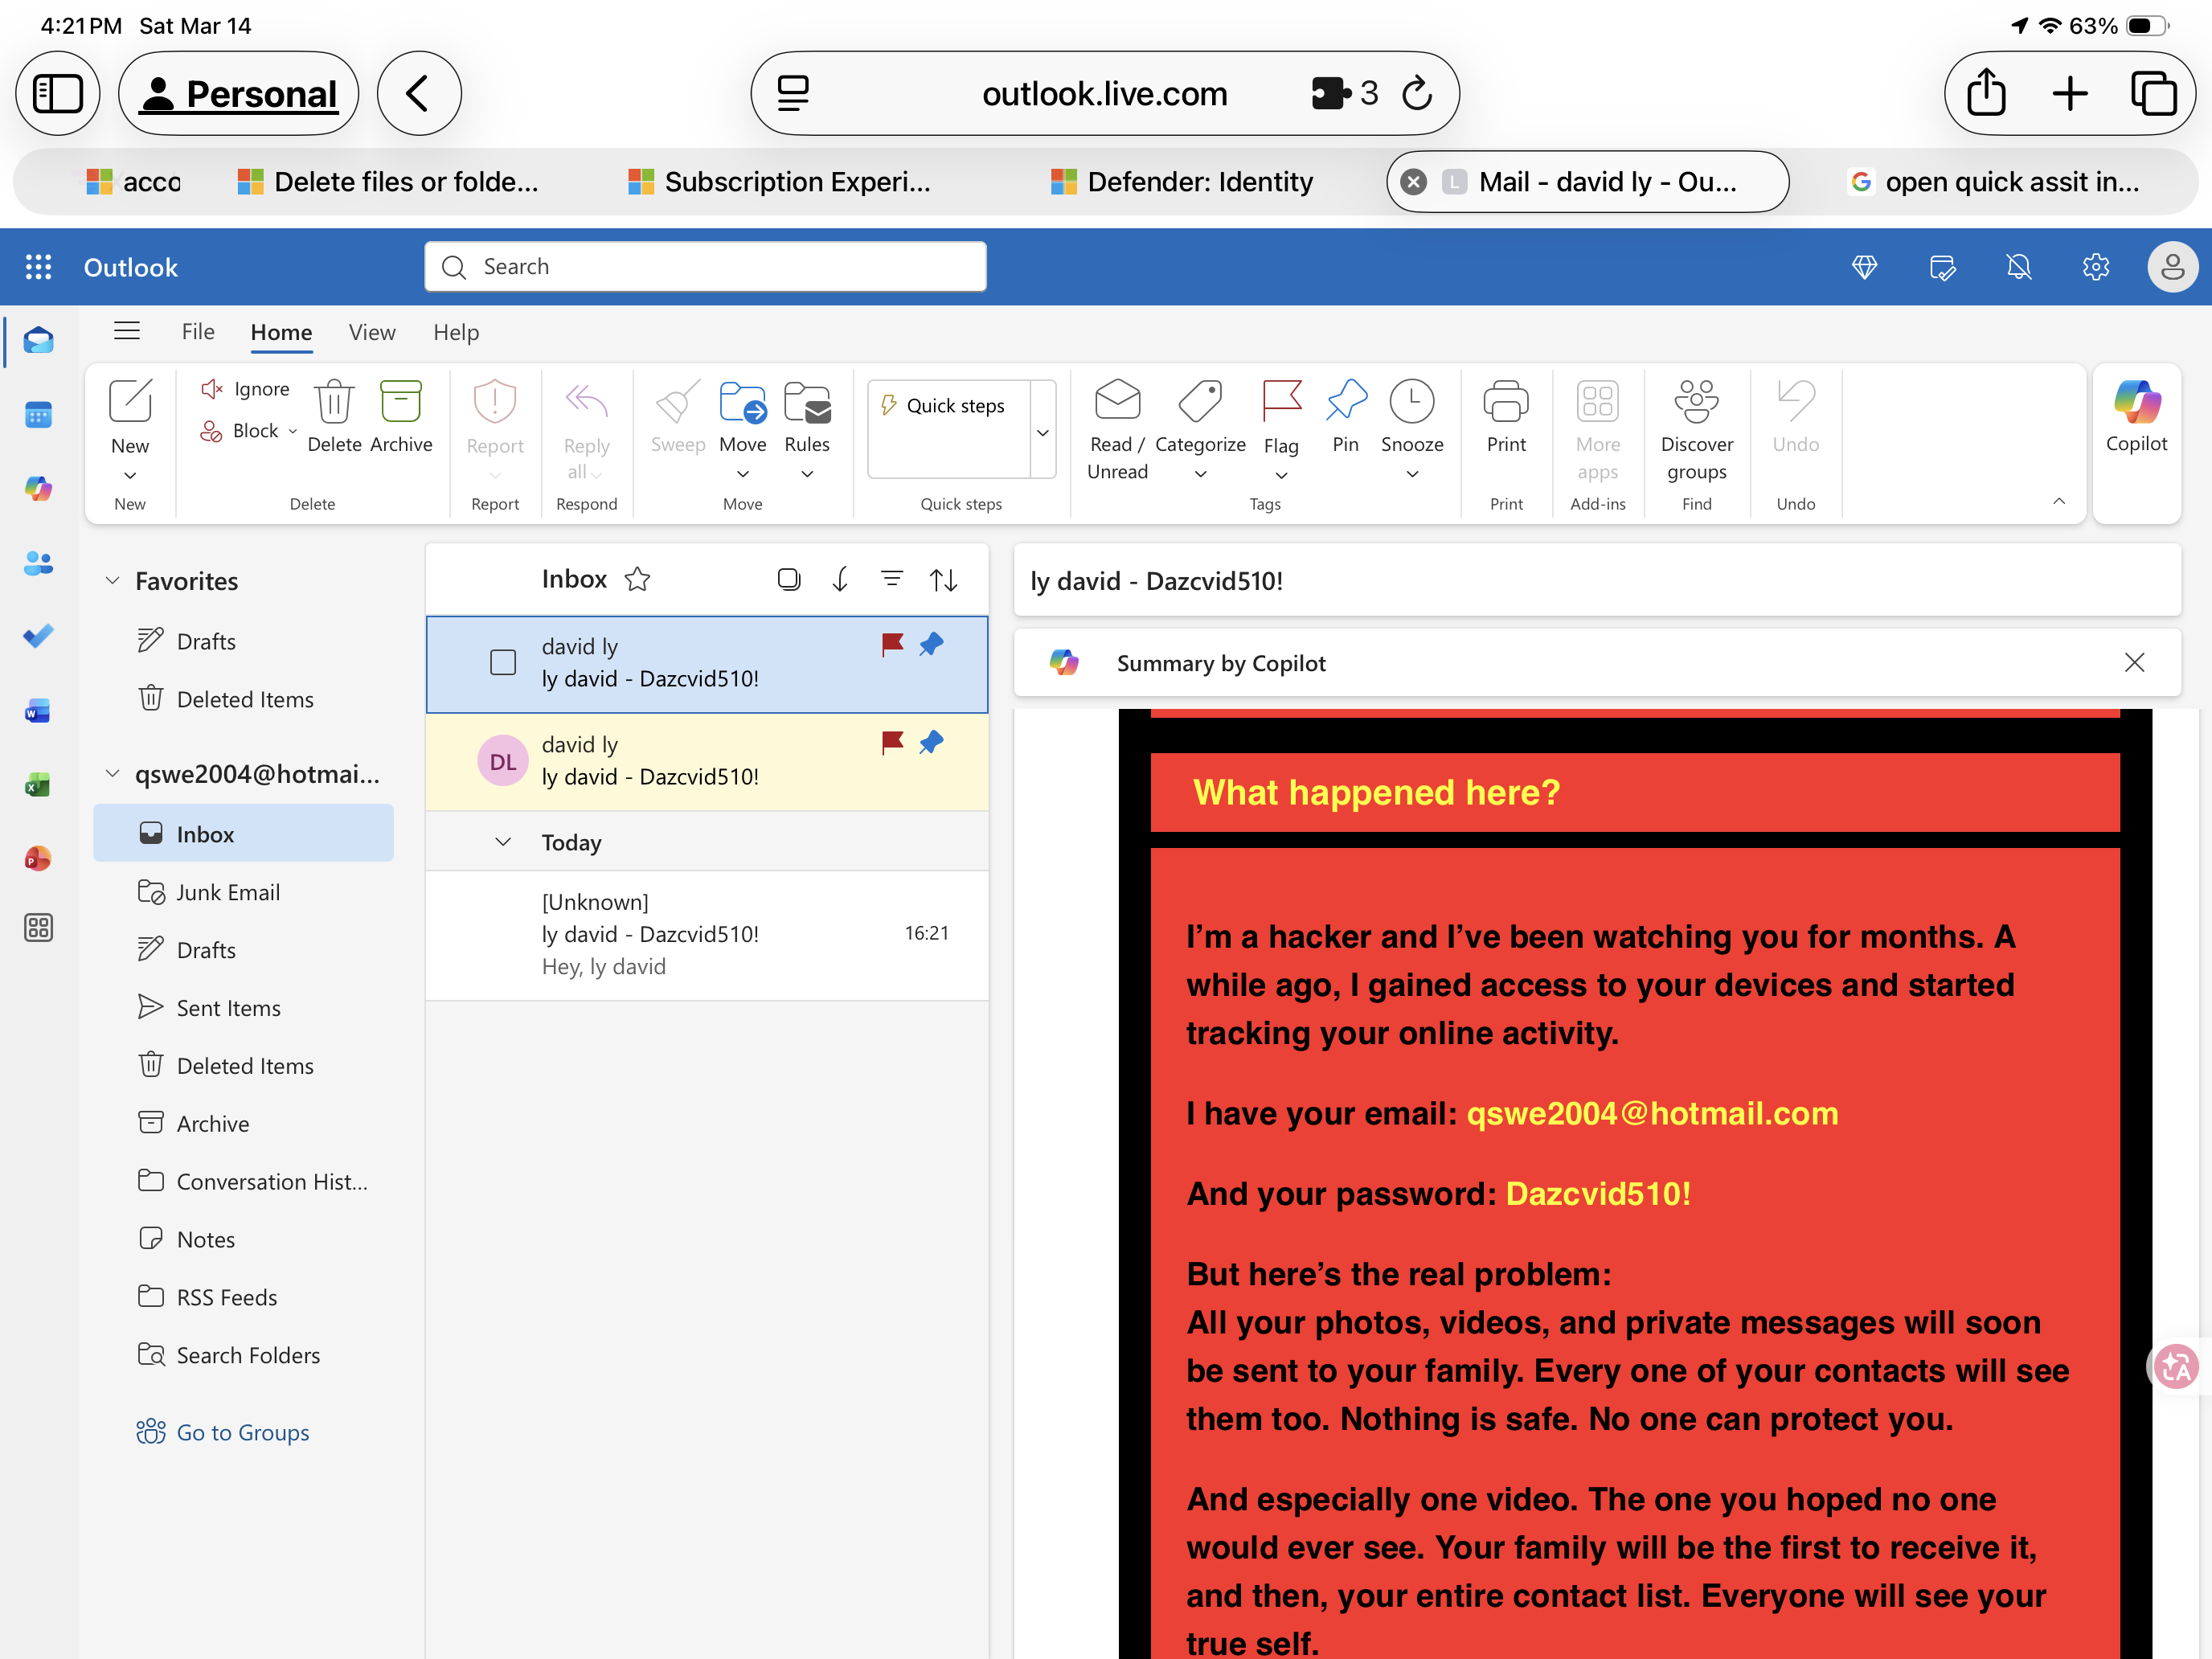Open Copilot from the ribbon

tap(2137, 417)
